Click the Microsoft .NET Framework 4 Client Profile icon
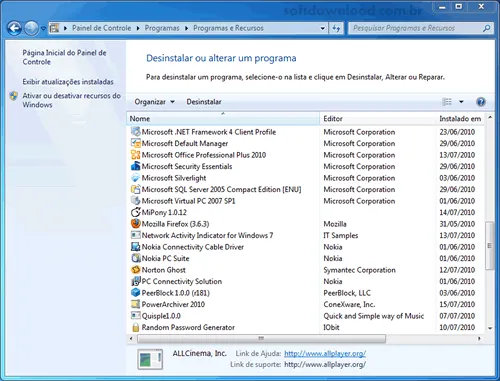The width and height of the screenshot is (500, 381). [x=135, y=132]
